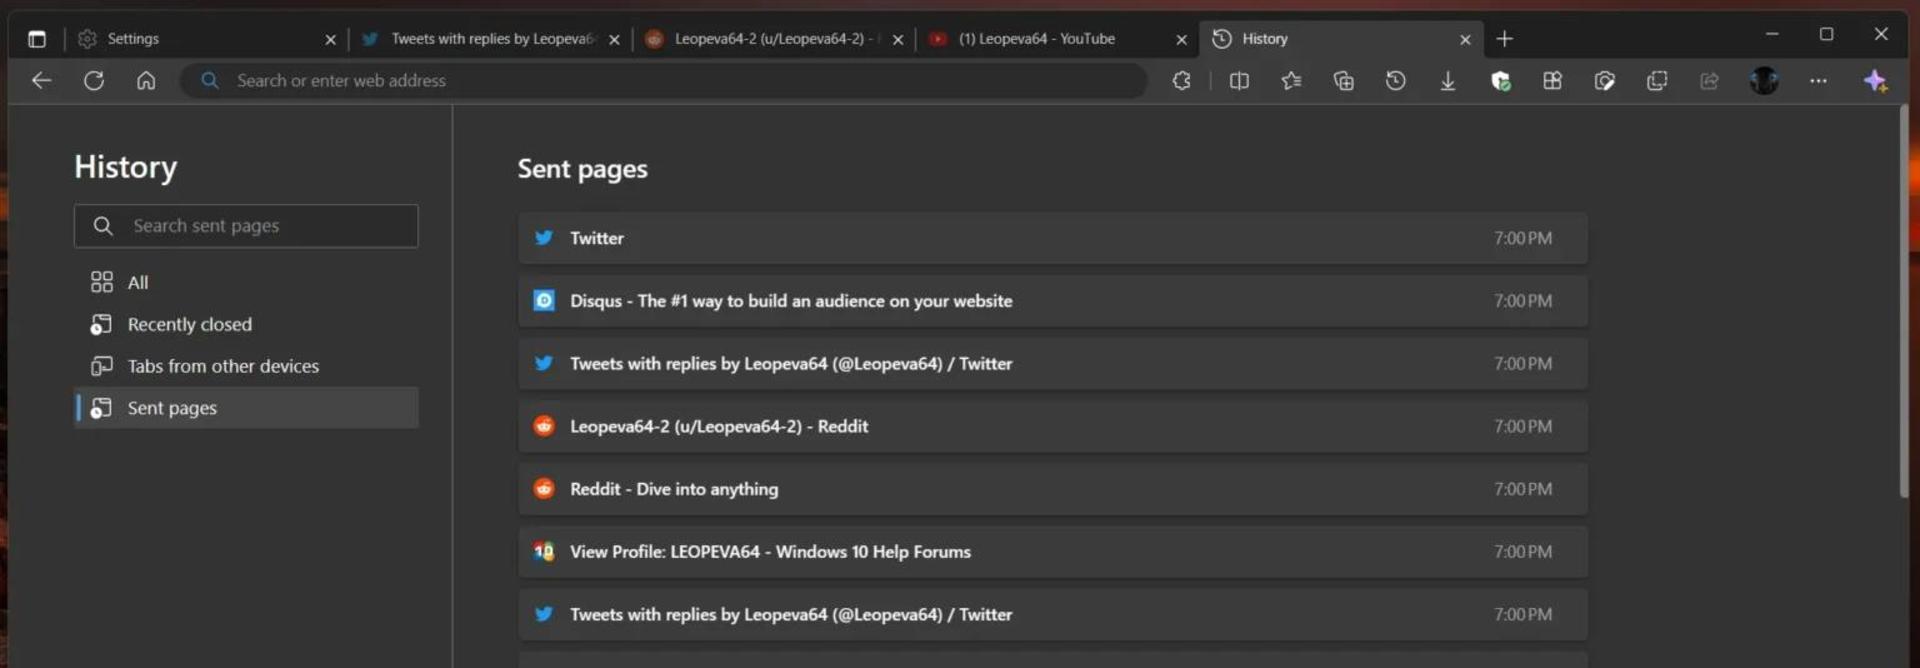1920x668 pixels.
Task: Open the Disqus sent page entry
Action: (1052, 301)
